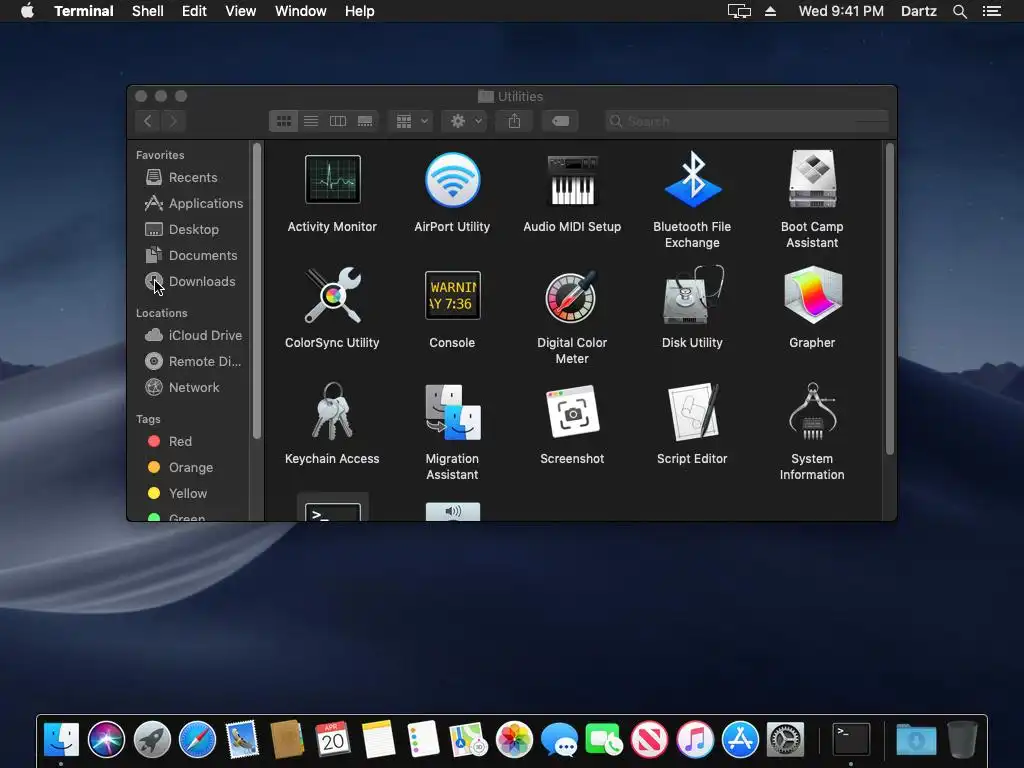The height and width of the screenshot is (768, 1024).
Task: Open the View menu
Action: 240,11
